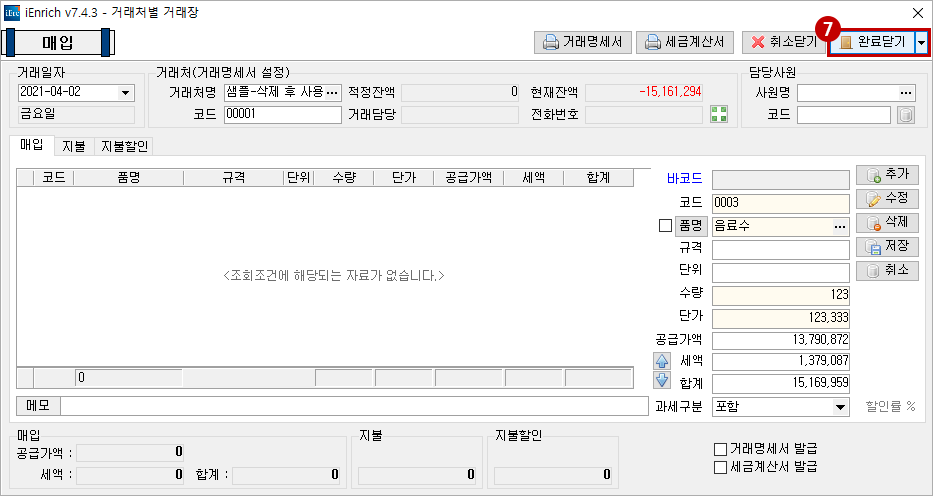This screenshot has height=496, width=933.
Task: Save the entry with 저장 button
Action: tap(887, 247)
